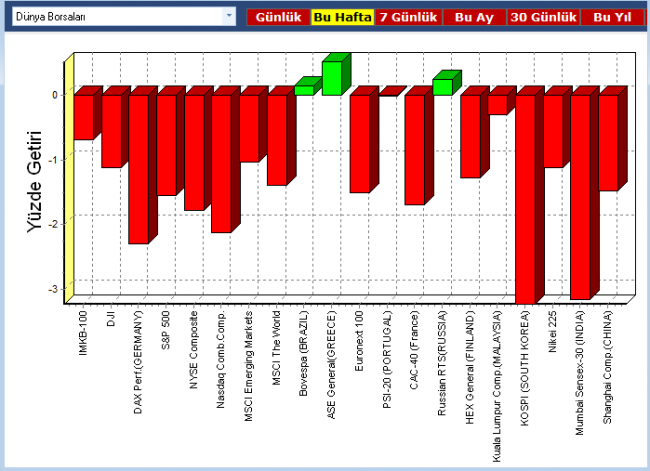Click the IMKB-100 axis label

pos(83,333)
